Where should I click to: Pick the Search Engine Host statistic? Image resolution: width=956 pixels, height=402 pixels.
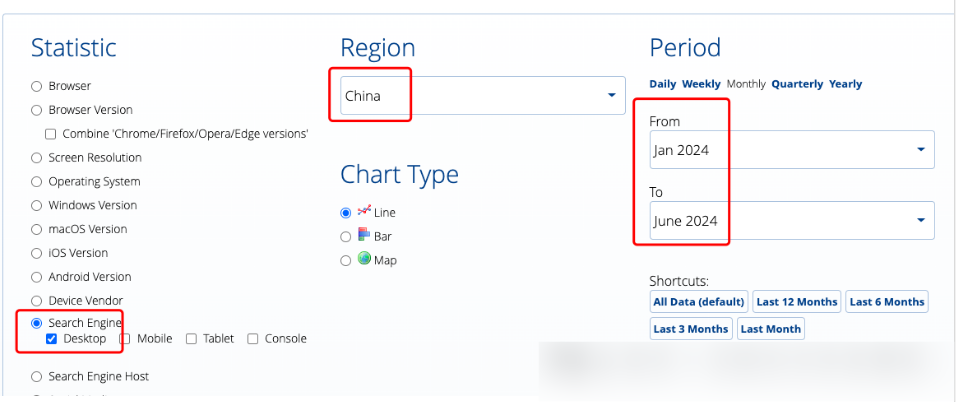pyautogui.click(x=37, y=377)
